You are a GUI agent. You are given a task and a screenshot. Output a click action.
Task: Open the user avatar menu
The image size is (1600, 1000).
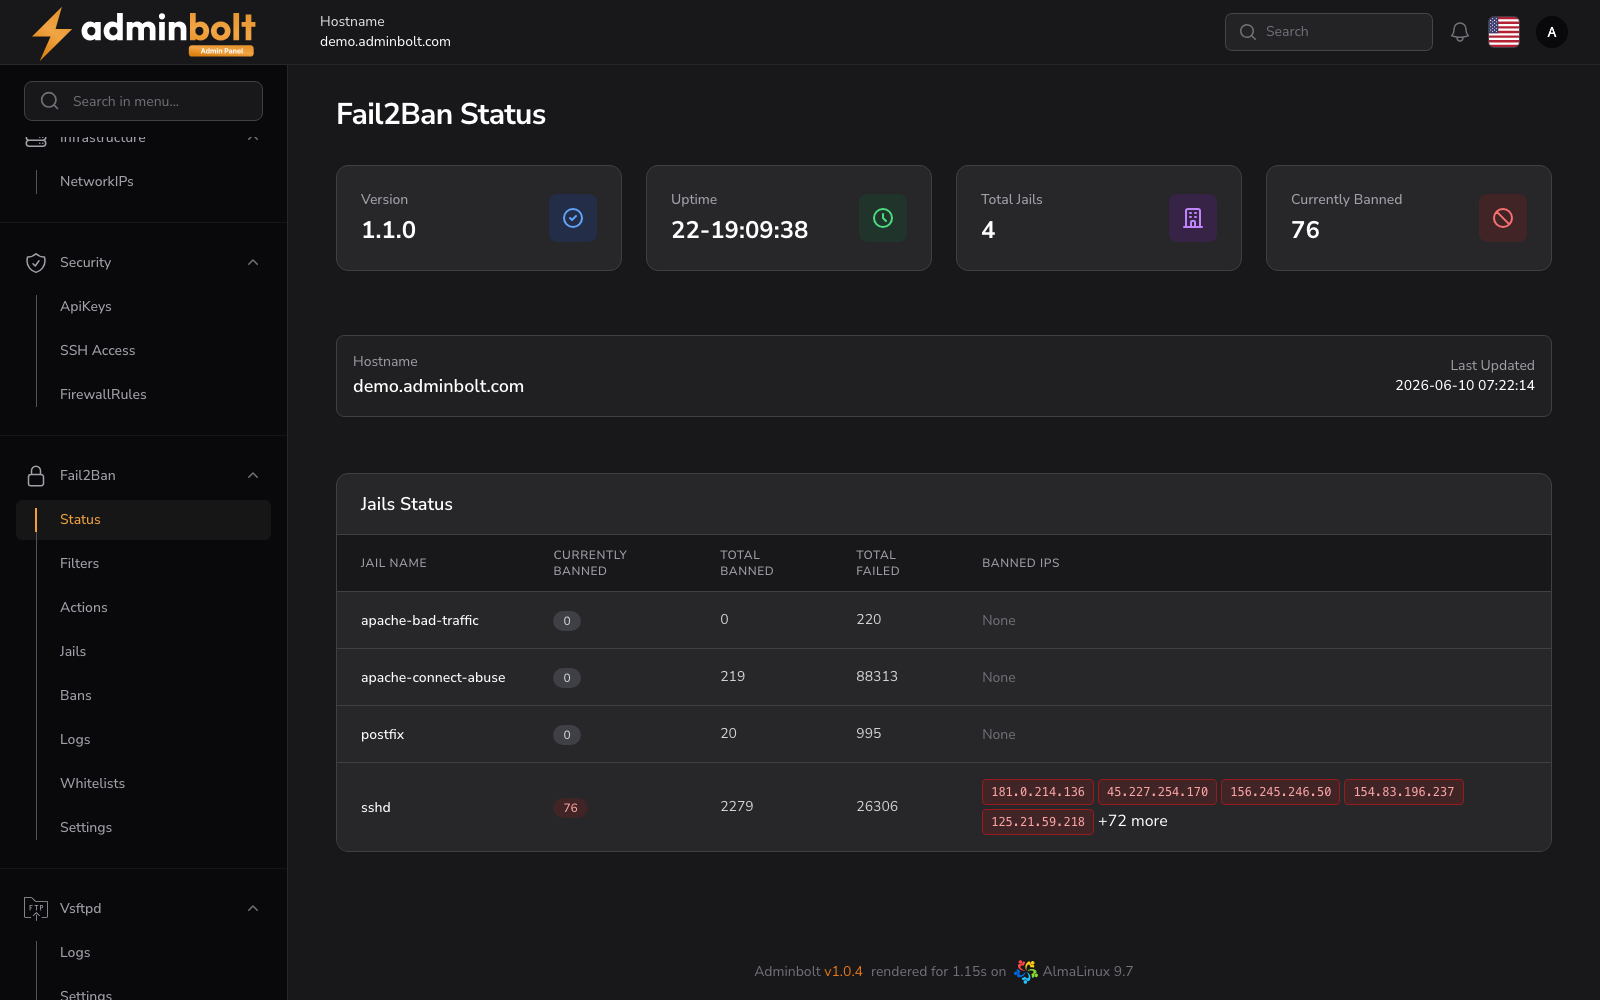pos(1552,32)
